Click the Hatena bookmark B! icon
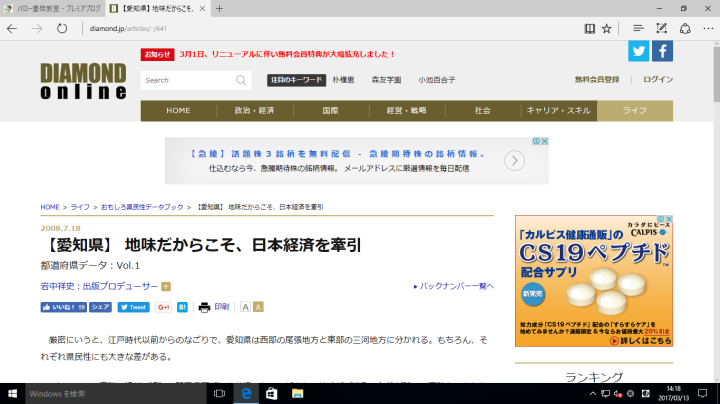720x404 pixels. tap(183, 307)
